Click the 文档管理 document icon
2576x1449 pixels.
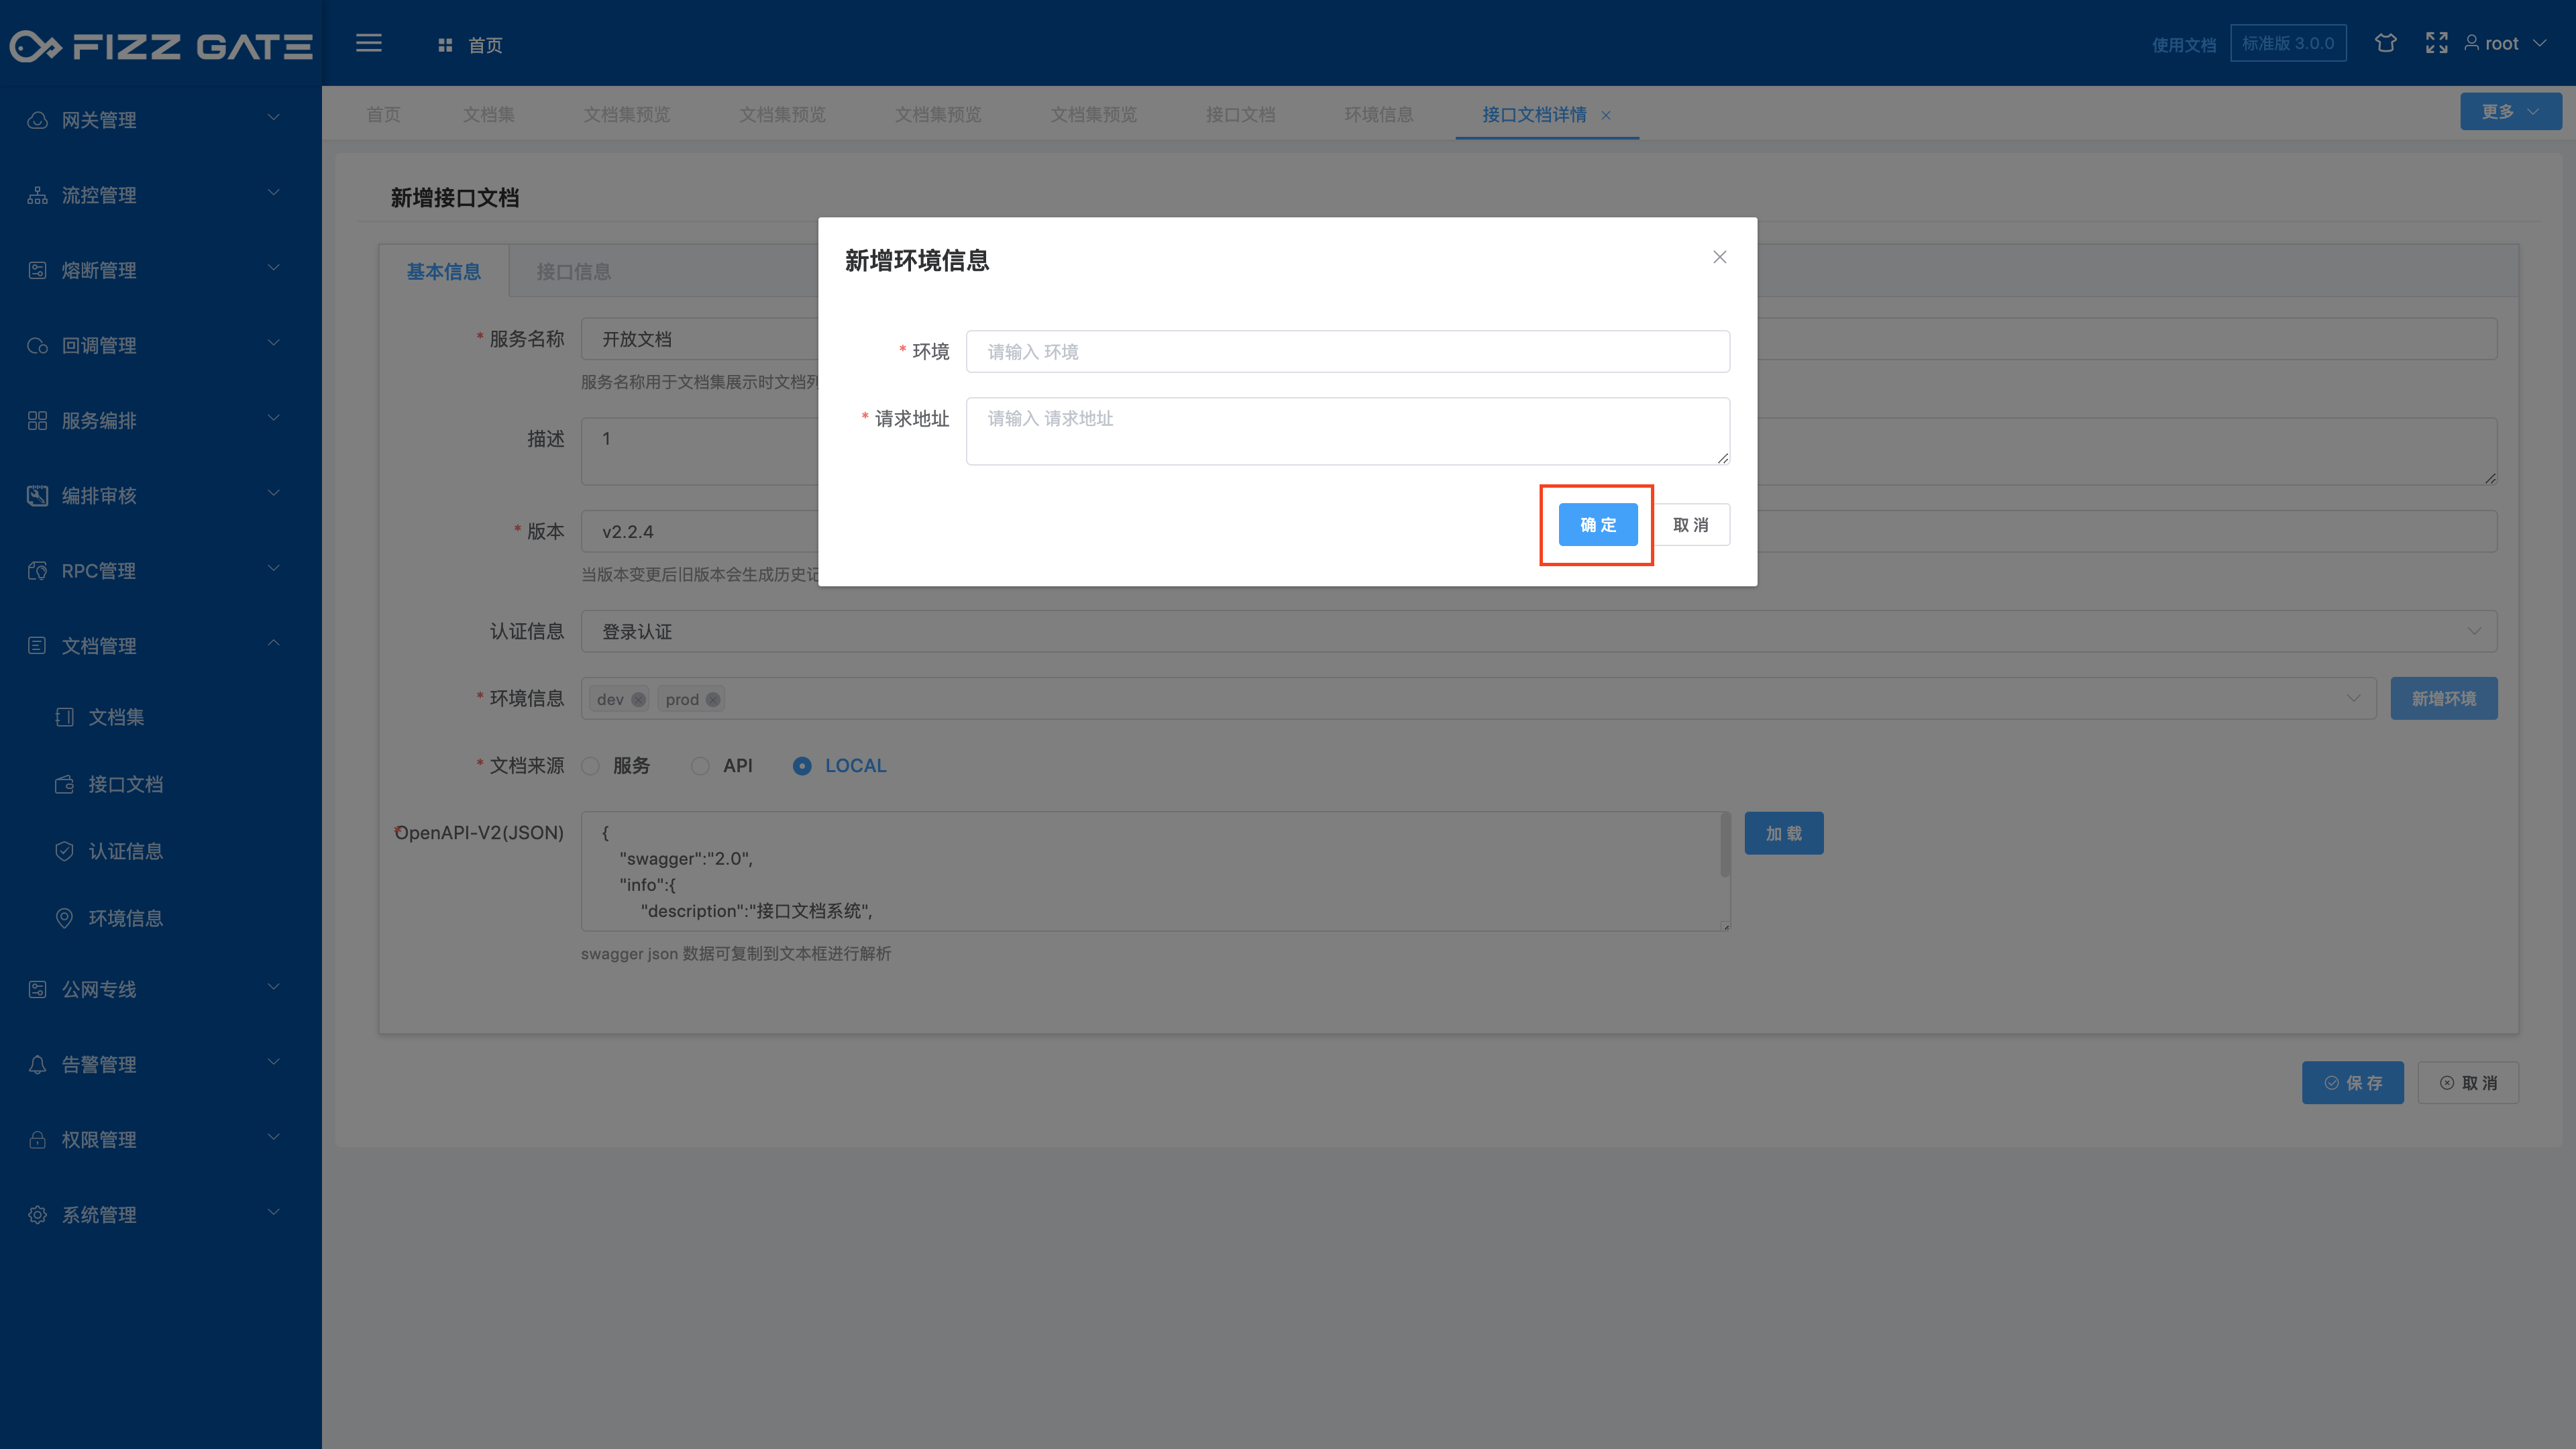coord(37,646)
